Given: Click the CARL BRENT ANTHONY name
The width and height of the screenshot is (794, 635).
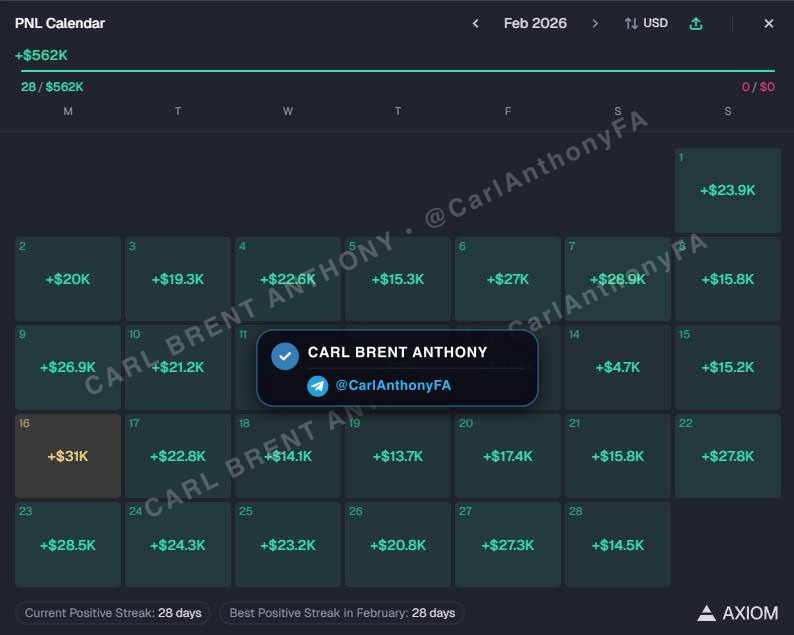Looking at the screenshot, I should pos(398,352).
